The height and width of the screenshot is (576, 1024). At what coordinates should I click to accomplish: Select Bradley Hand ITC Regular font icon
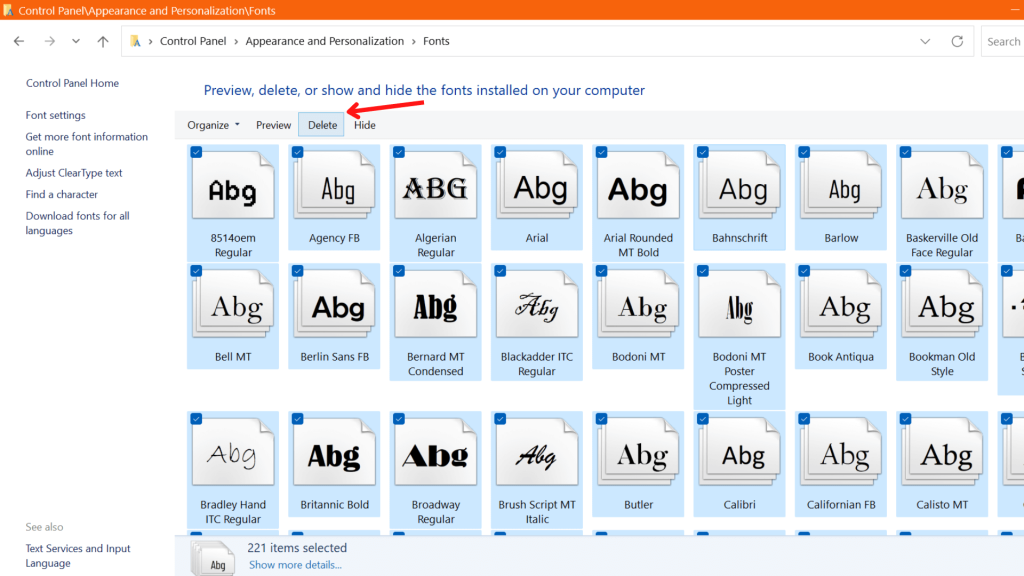tap(233, 452)
